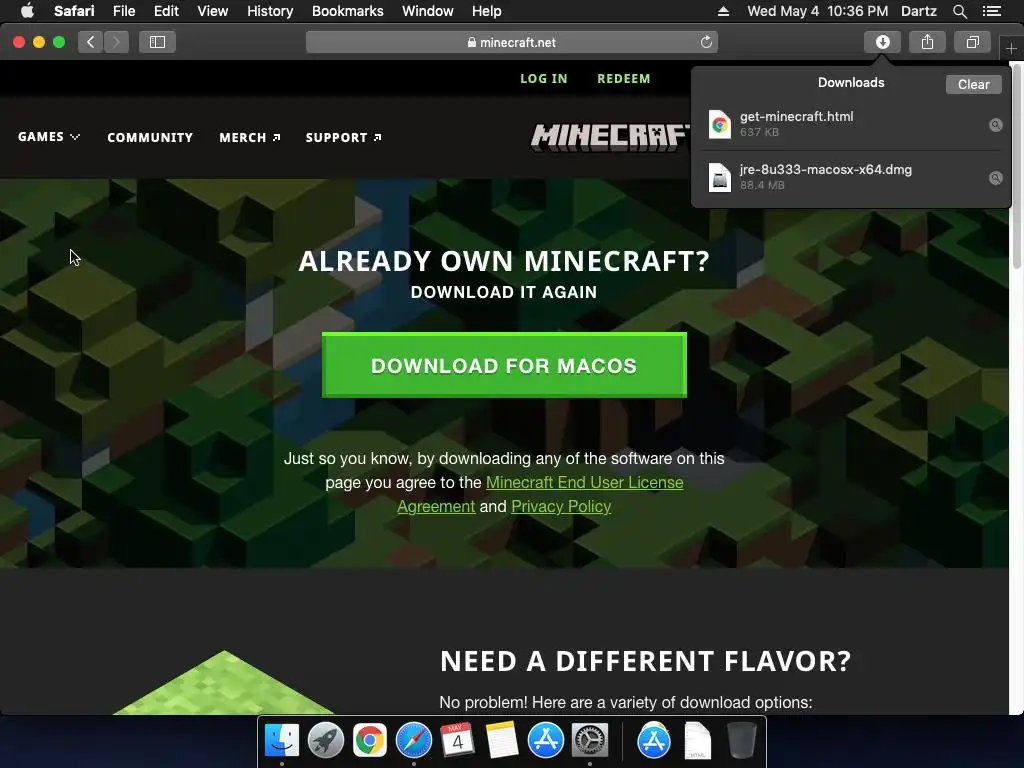This screenshot has height=768, width=1024.
Task: Go back with the Safari back arrow
Action: point(91,42)
